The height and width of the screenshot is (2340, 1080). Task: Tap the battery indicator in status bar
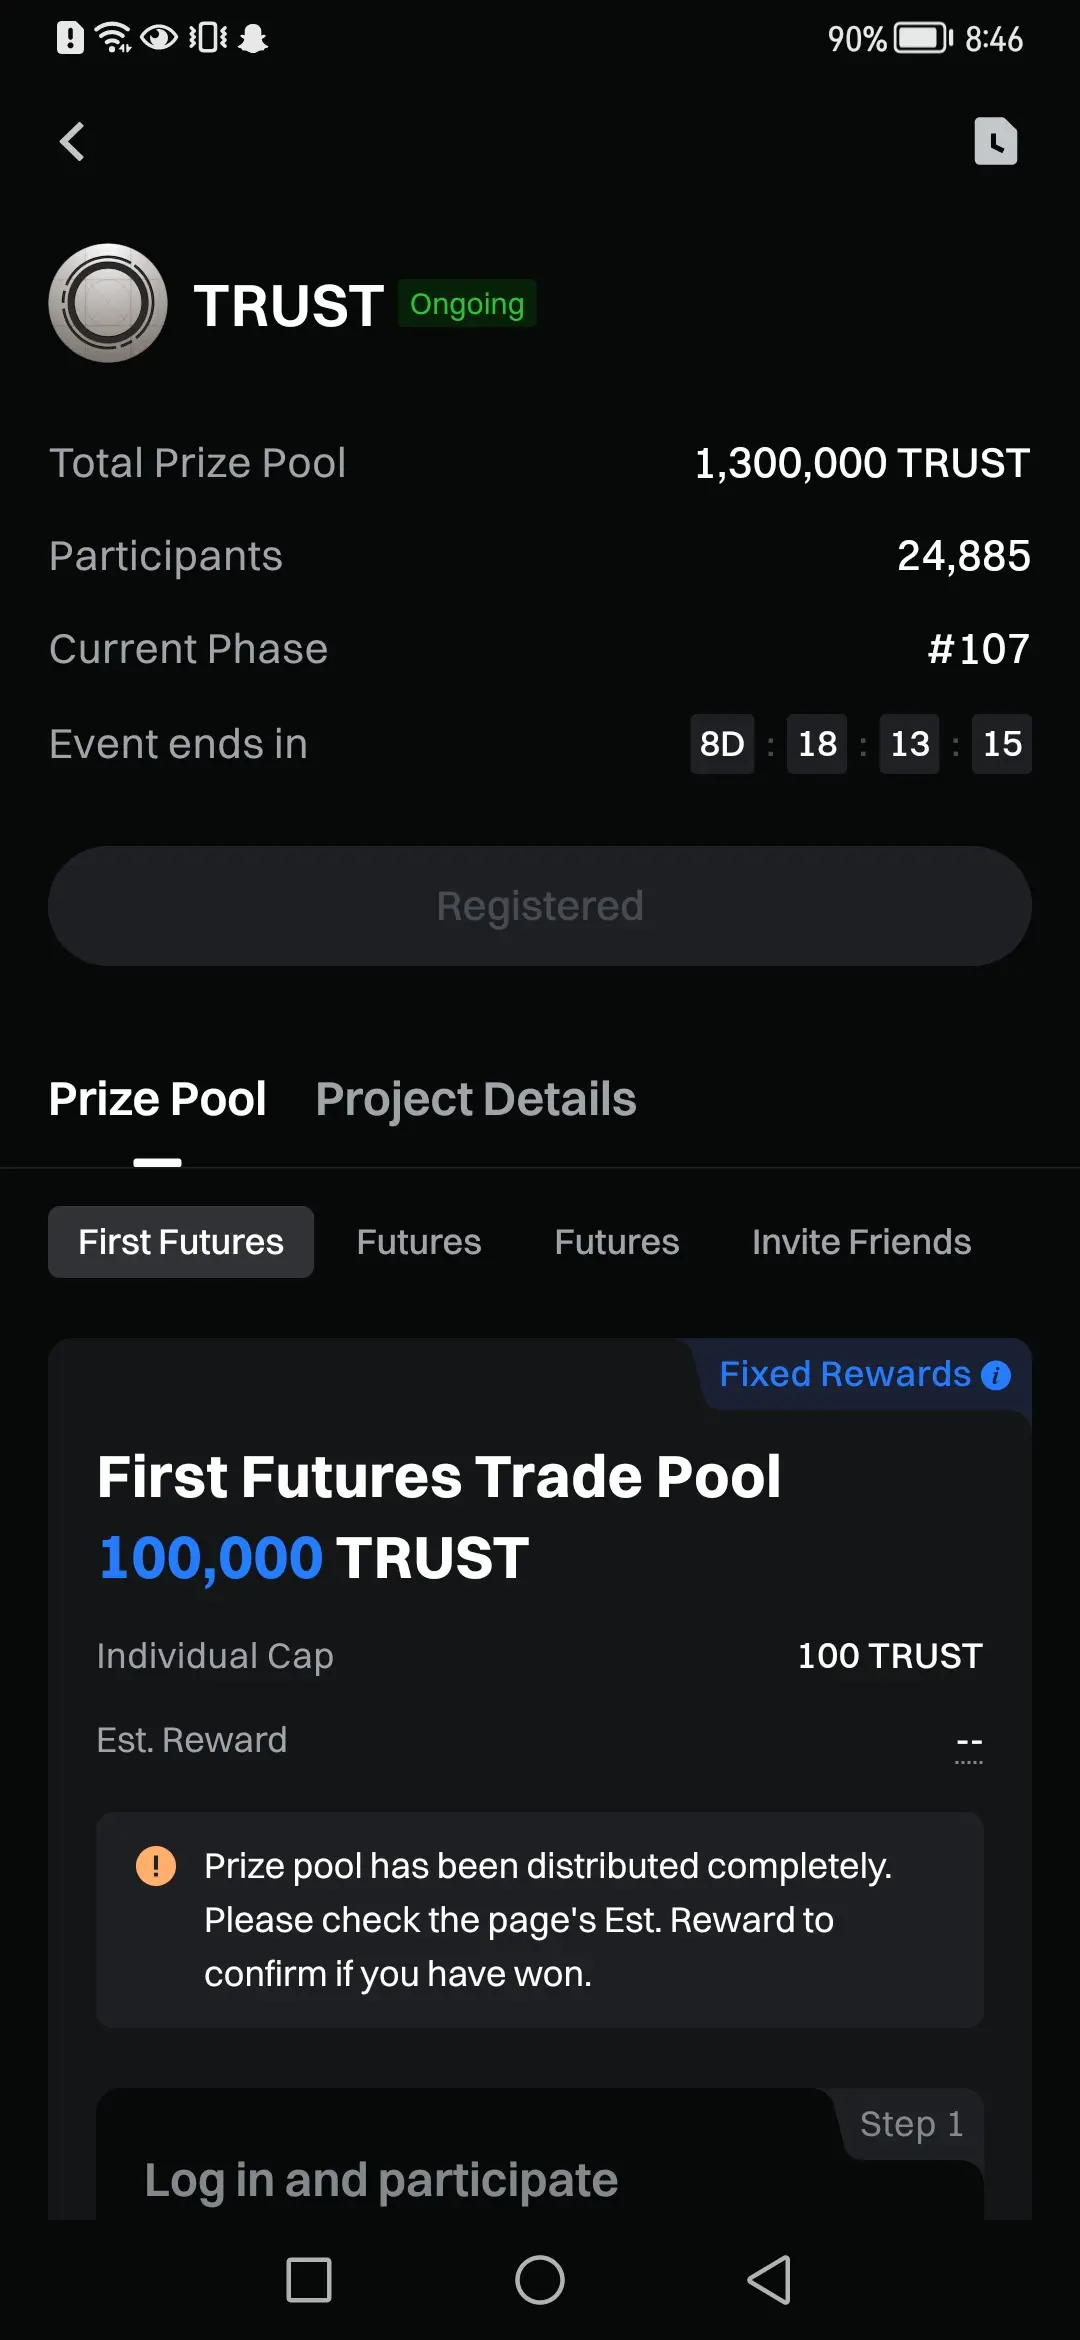point(923,38)
